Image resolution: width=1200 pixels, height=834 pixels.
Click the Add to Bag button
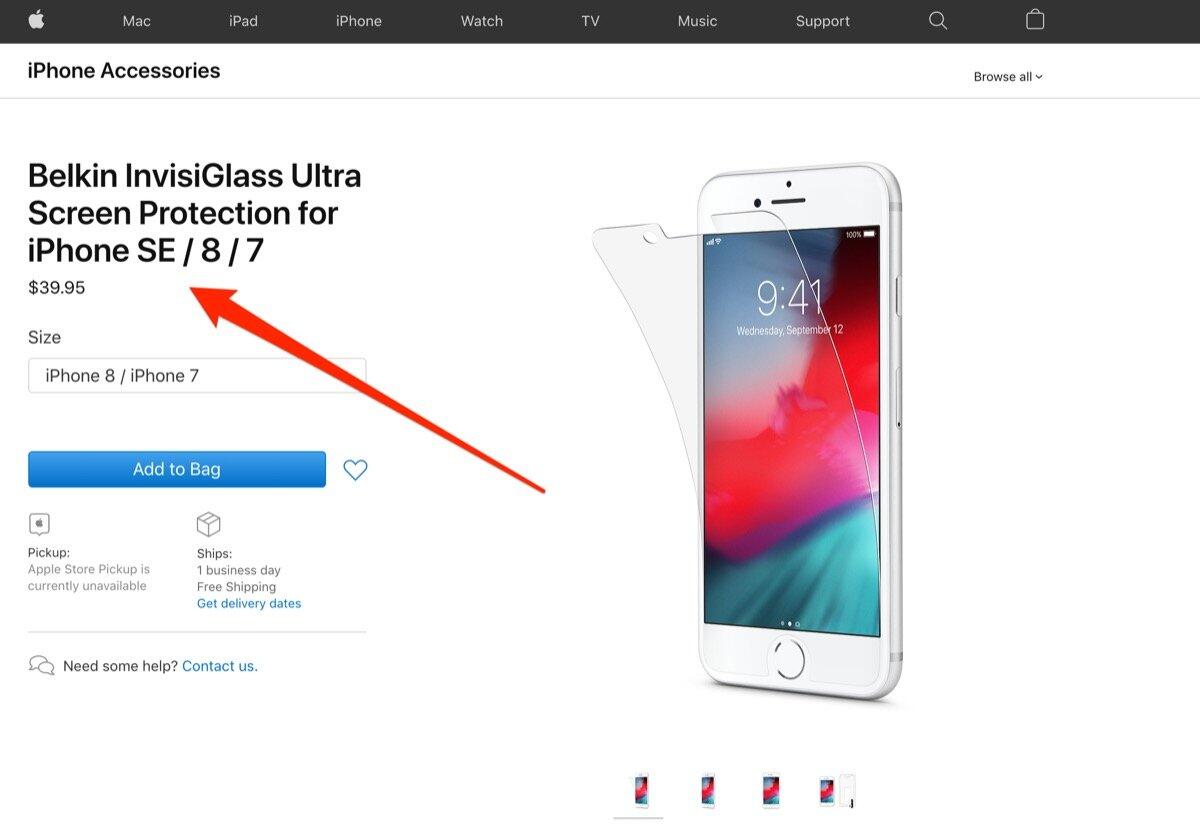click(x=177, y=469)
